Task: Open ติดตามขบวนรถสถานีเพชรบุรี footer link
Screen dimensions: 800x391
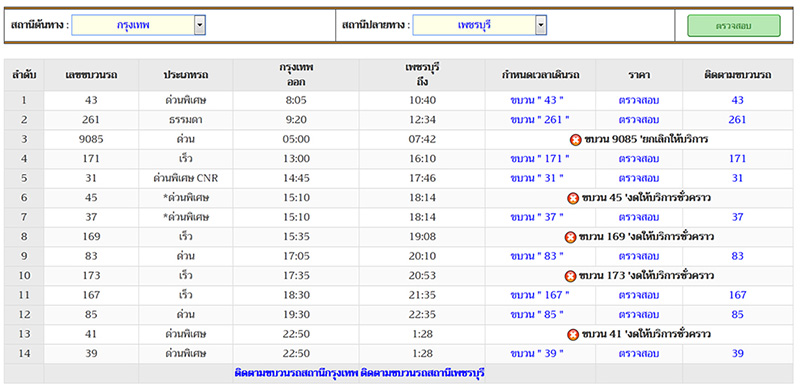Action: pyautogui.click(x=422, y=373)
